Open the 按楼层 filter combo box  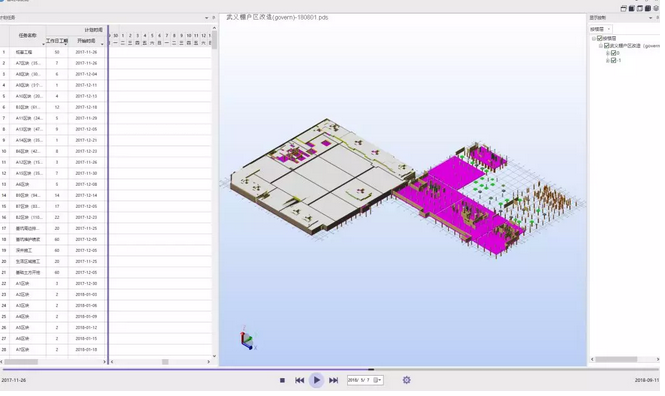(x=600, y=29)
